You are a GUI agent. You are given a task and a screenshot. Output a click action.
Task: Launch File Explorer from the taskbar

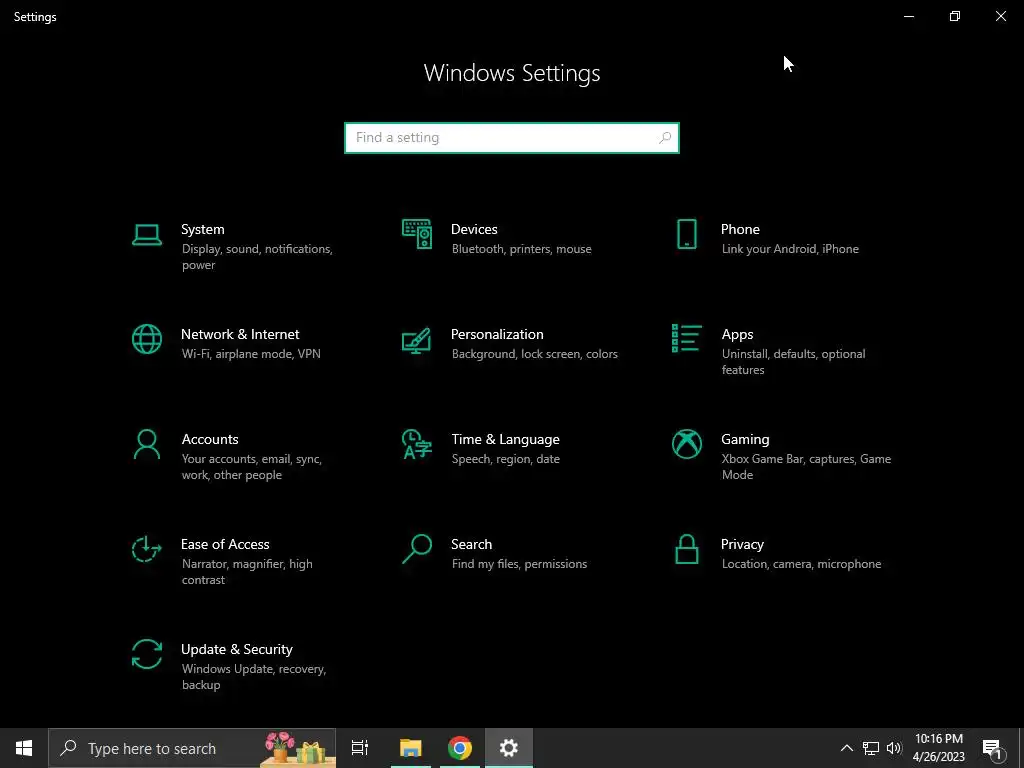click(411, 748)
